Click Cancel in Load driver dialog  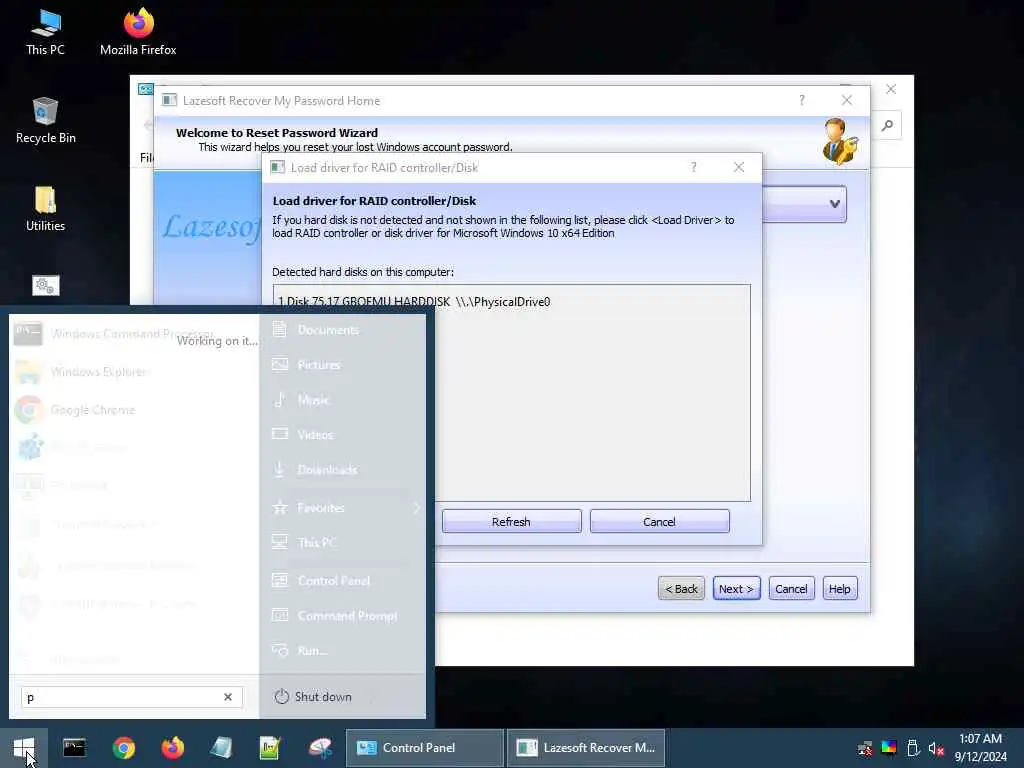coord(660,522)
